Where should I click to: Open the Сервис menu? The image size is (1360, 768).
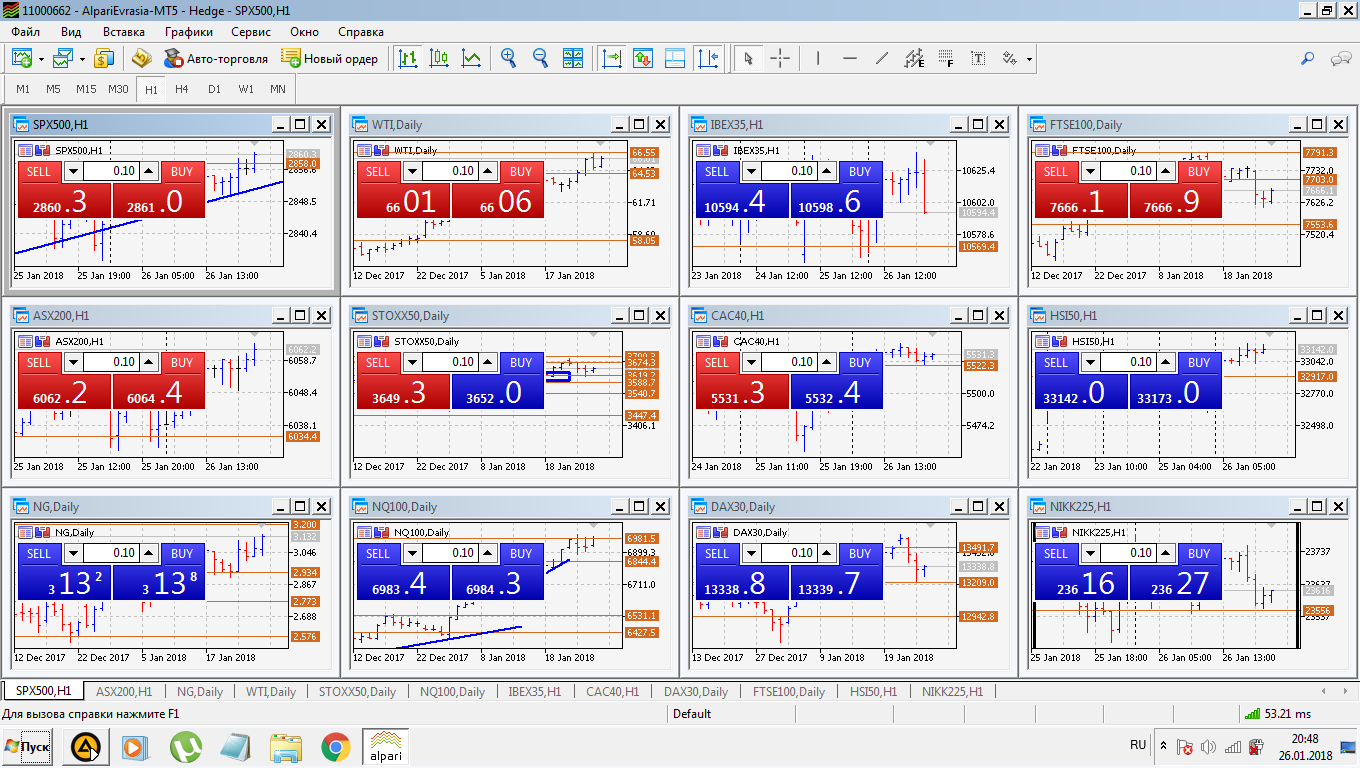pyautogui.click(x=251, y=32)
